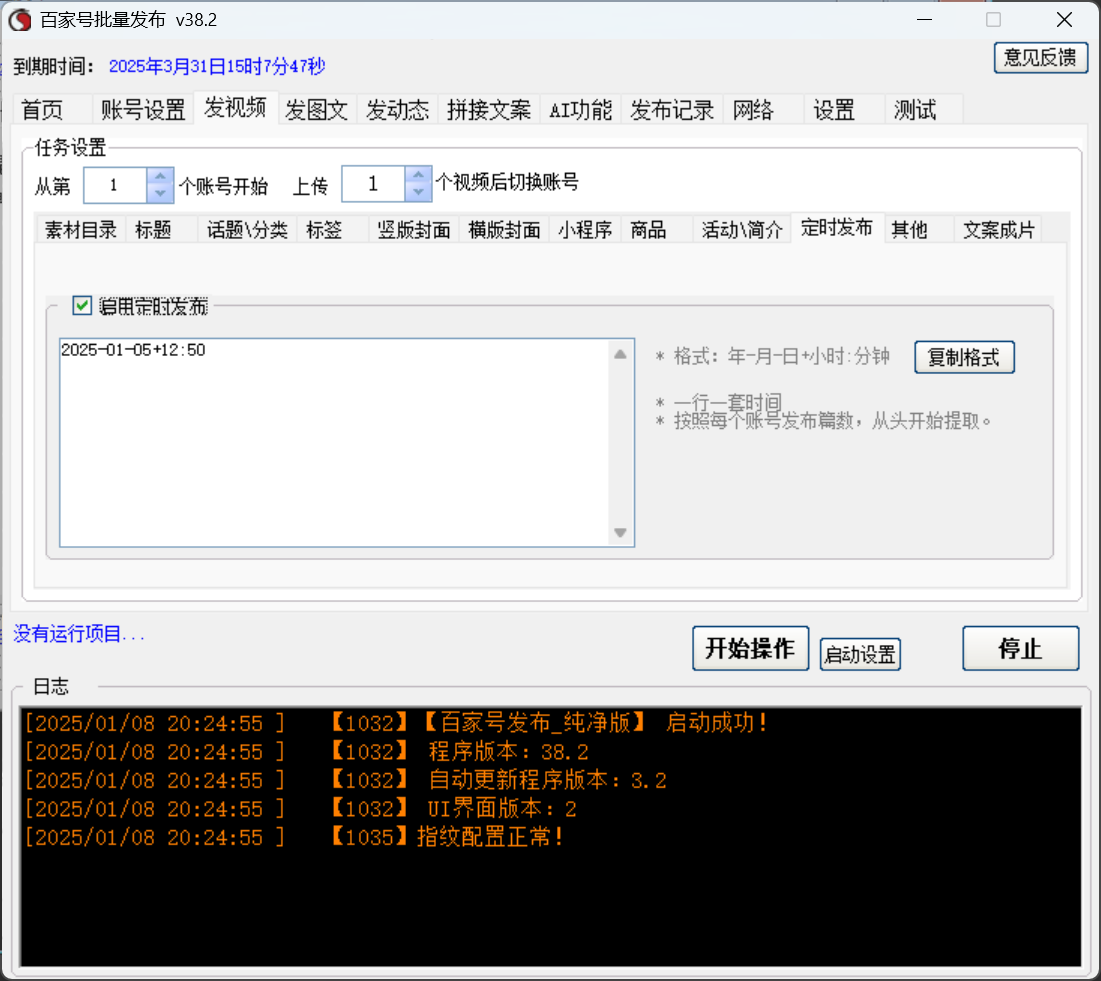Open 启动设置
This screenshot has height=981, width=1101.
(x=860, y=654)
